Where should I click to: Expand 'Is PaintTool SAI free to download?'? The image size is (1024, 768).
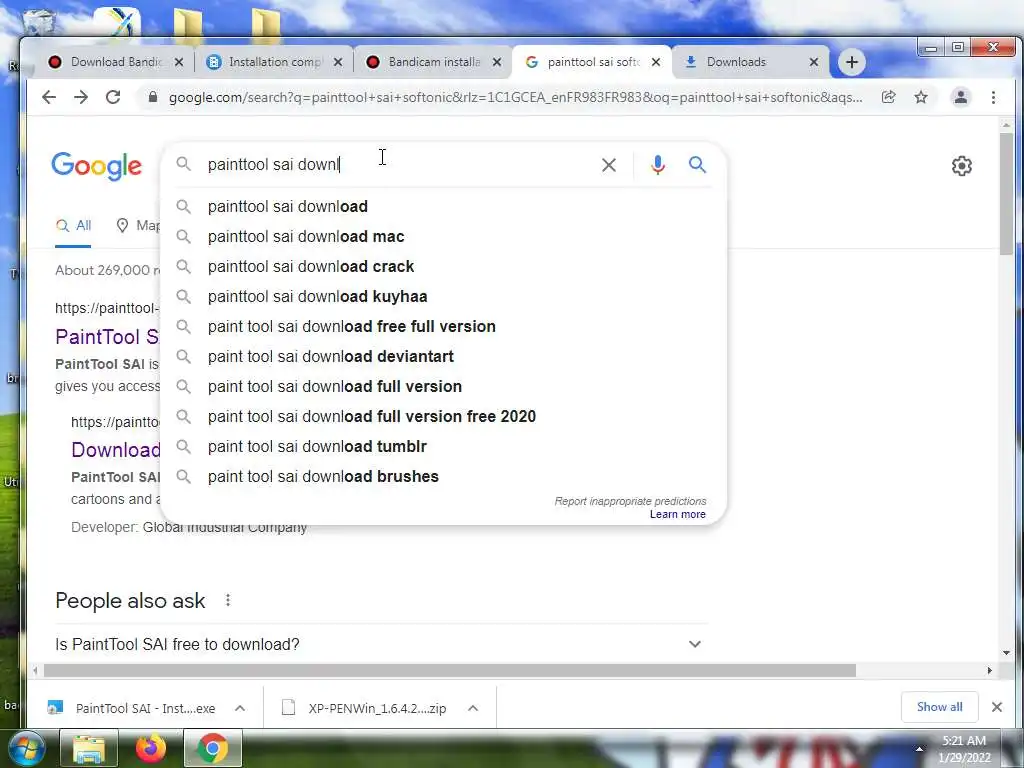(x=381, y=644)
